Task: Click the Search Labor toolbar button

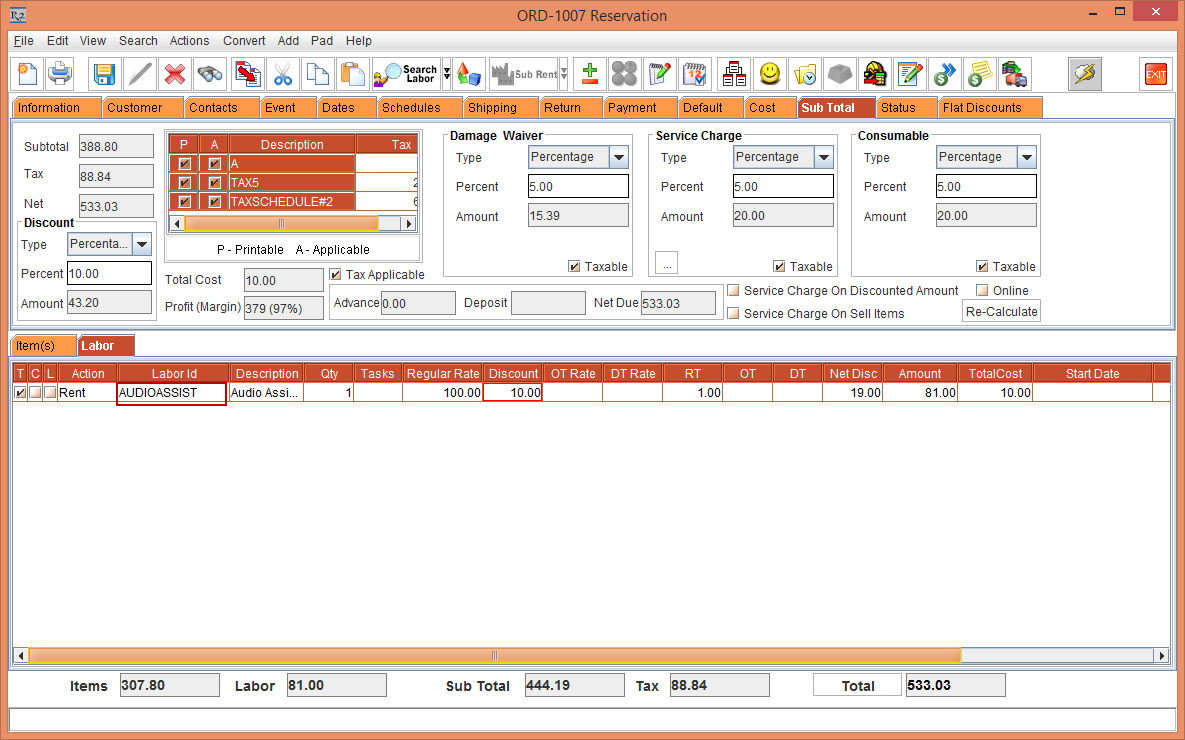Action: coord(406,74)
